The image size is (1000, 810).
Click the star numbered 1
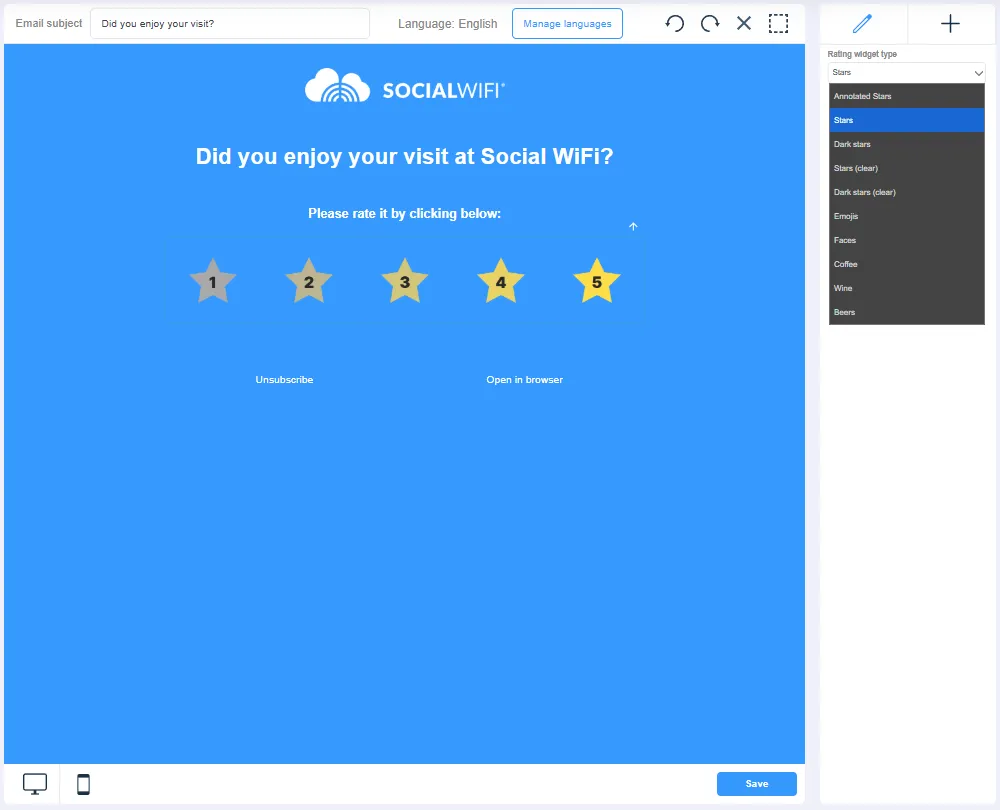[x=213, y=281]
